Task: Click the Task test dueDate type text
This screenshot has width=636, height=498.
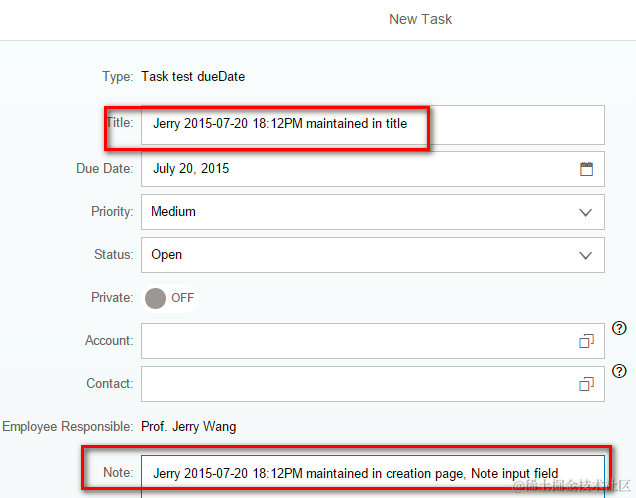Action: (193, 77)
